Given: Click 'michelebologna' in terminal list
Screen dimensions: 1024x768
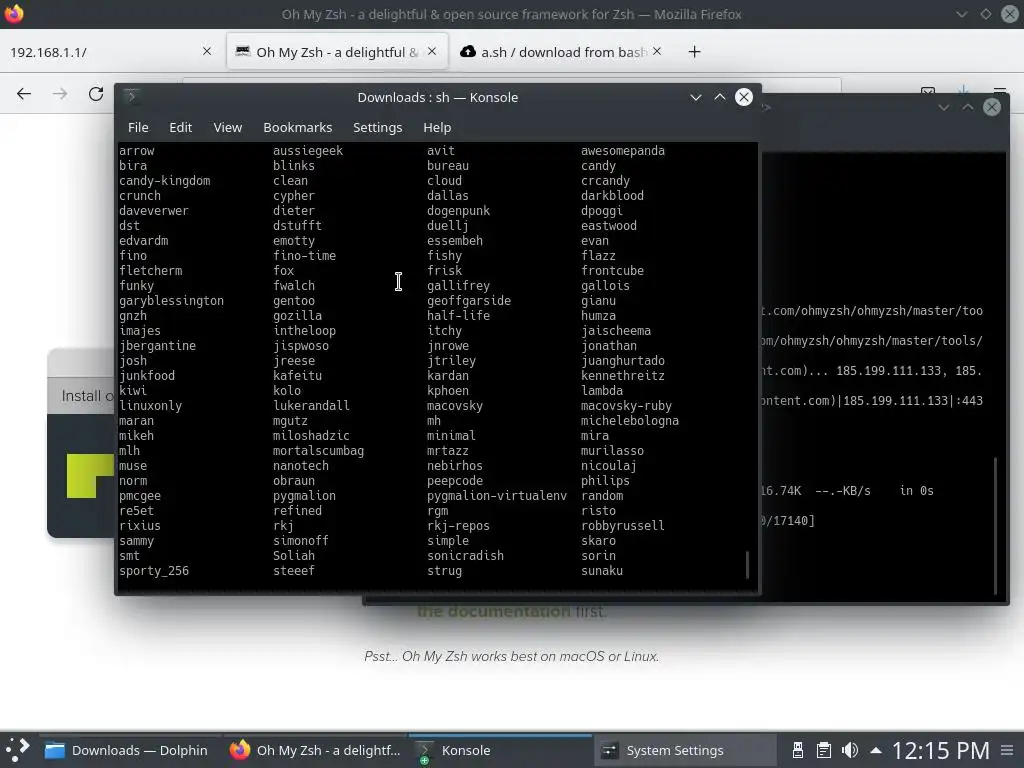Looking at the screenshot, I should pyautogui.click(x=630, y=421).
